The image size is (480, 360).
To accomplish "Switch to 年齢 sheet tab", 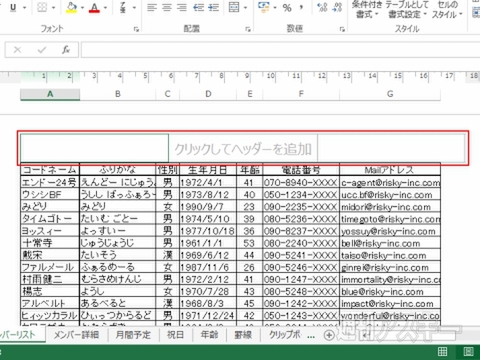I will pos(210,334).
